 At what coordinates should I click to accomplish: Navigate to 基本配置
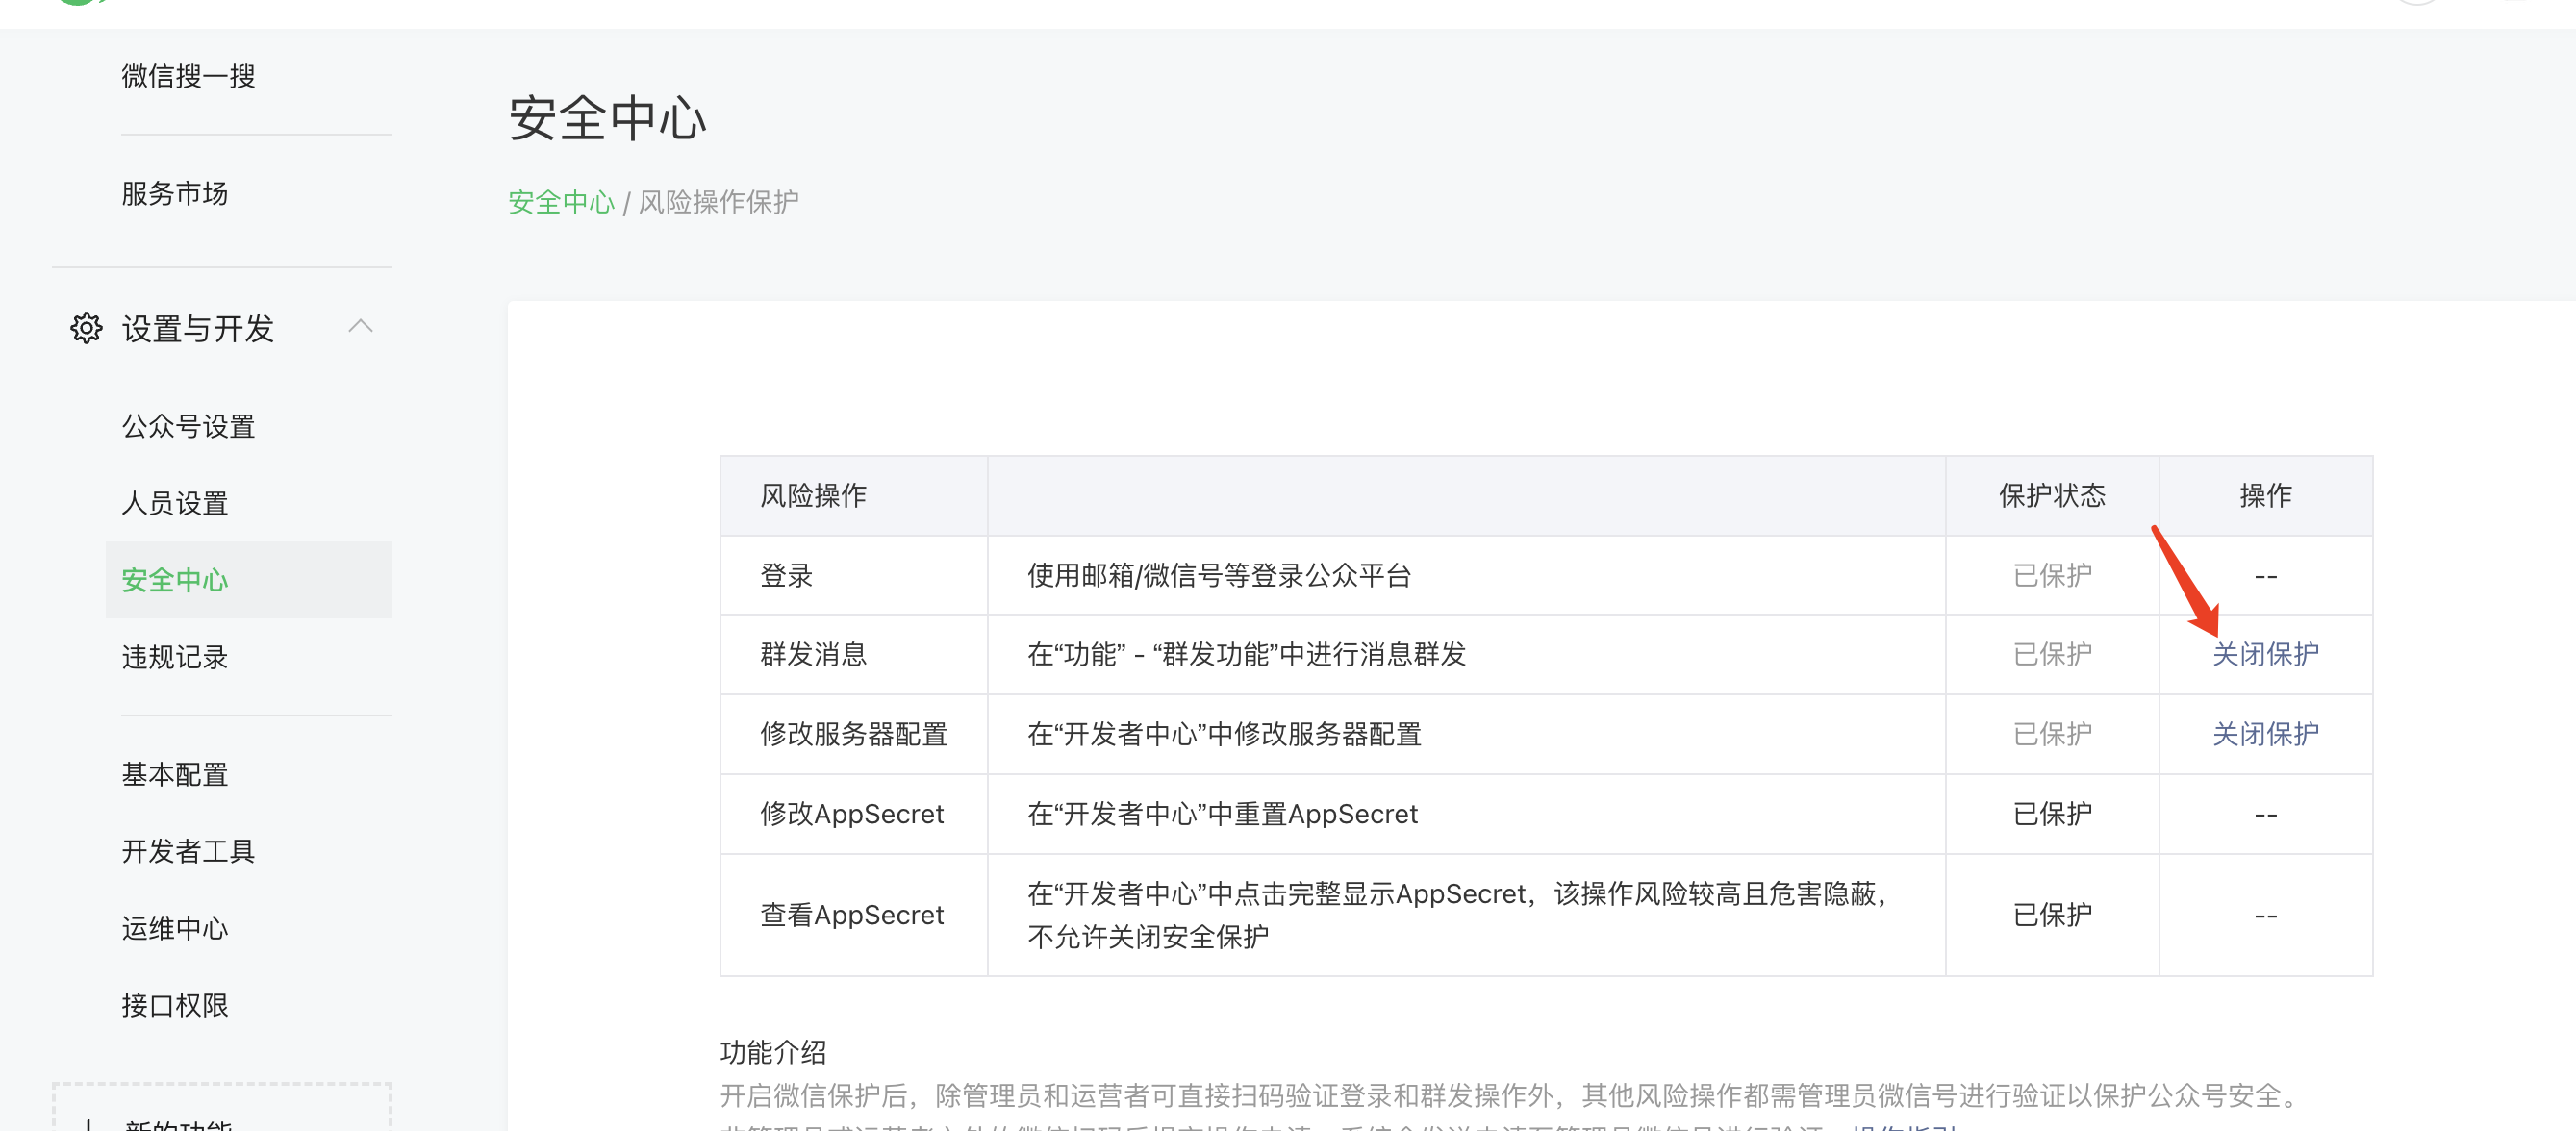[175, 774]
